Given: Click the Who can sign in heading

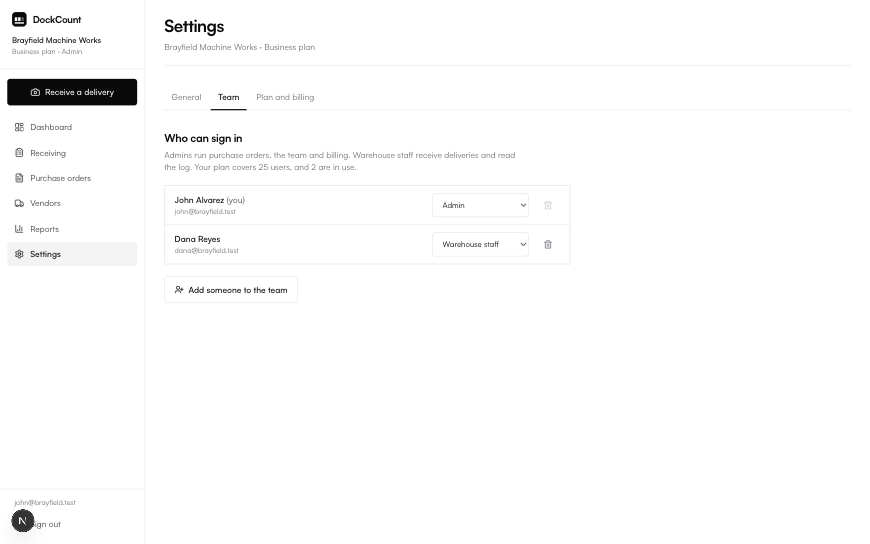Looking at the screenshot, I should pos(203,138).
